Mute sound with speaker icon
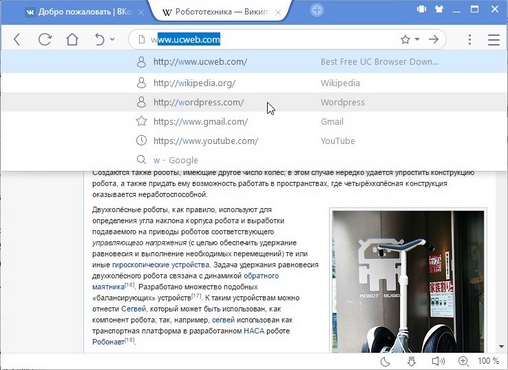 pos(438,361)
